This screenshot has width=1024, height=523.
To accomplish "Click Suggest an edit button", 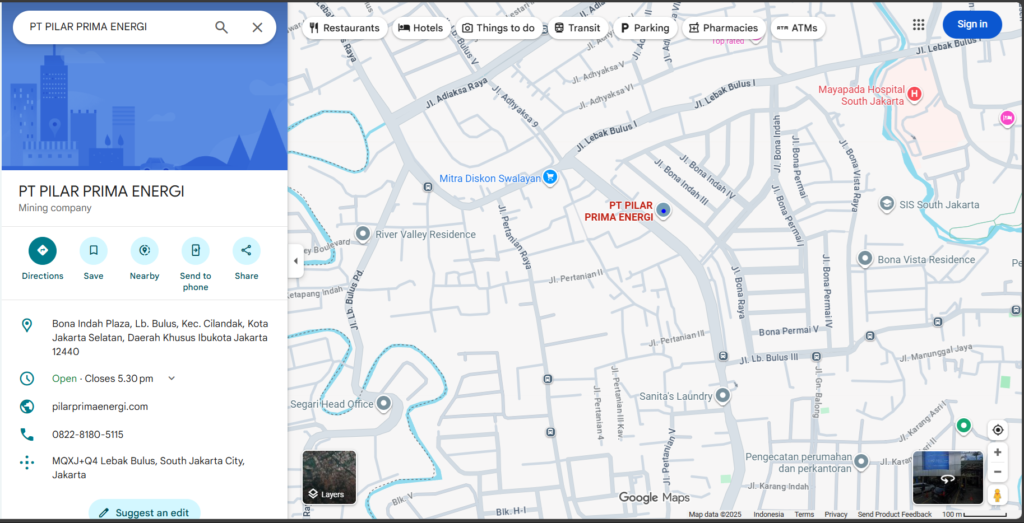I will [x=144, y=512].
